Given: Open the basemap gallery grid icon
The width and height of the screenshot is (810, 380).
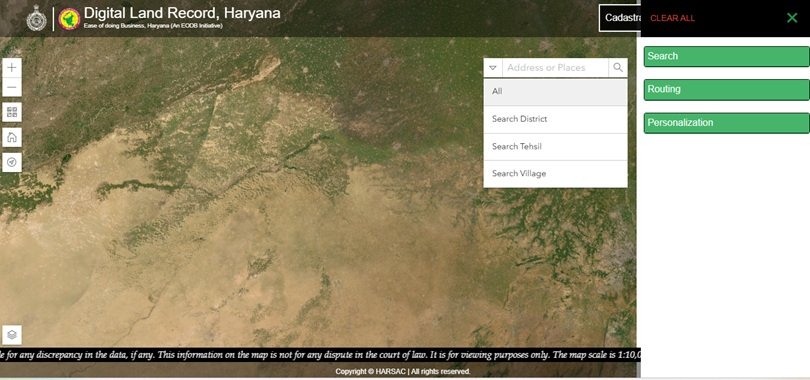Looking at the screenshot, I should point(12,112).
